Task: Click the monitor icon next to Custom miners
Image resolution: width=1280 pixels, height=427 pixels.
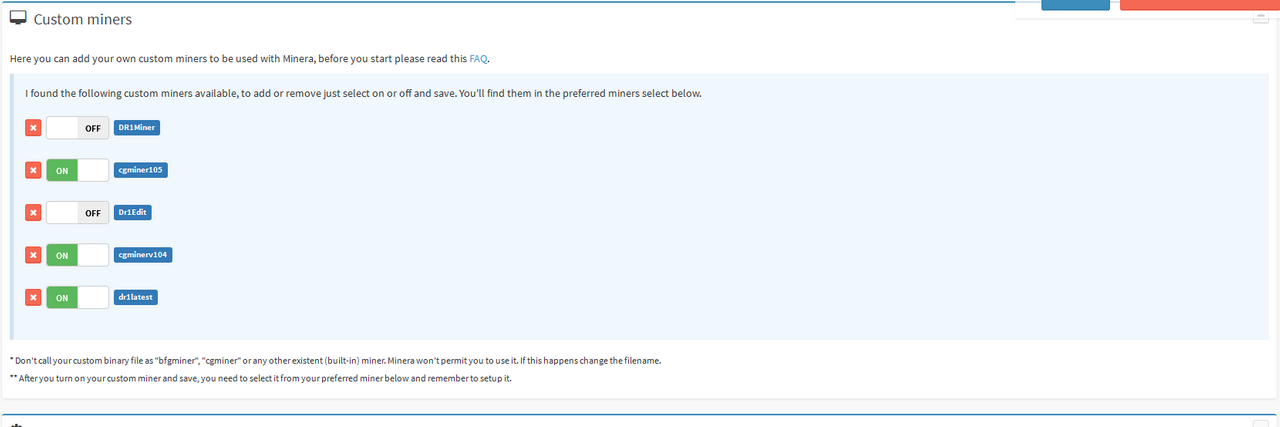Action: click(x=18, y=19)
